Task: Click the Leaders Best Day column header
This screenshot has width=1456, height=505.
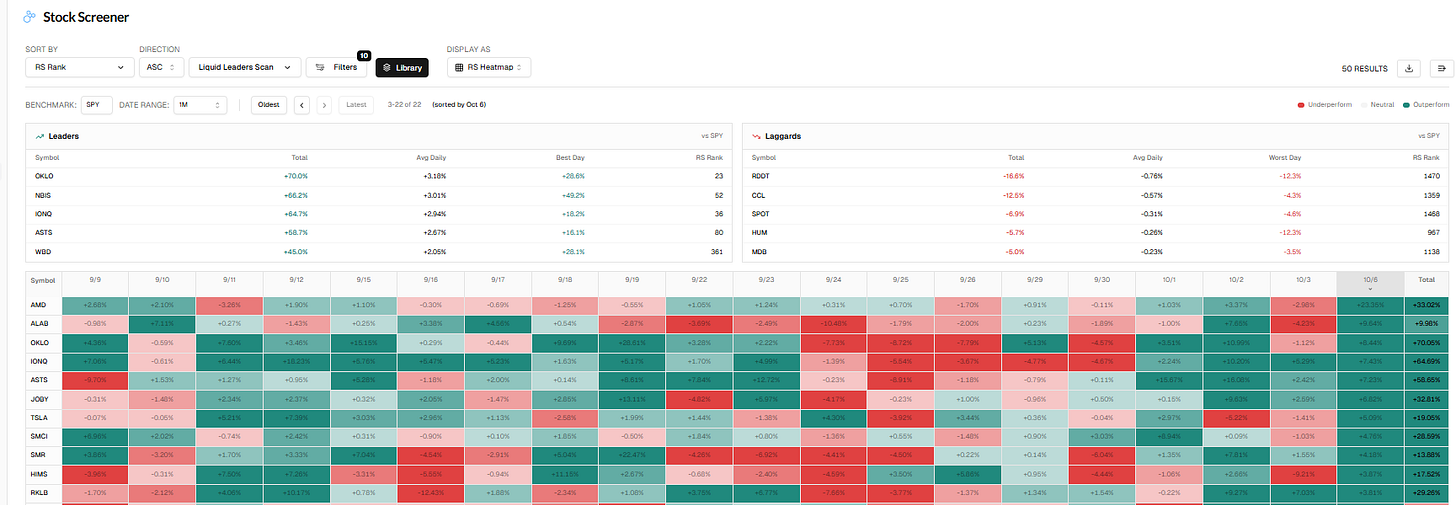Action: pos(569,157)
